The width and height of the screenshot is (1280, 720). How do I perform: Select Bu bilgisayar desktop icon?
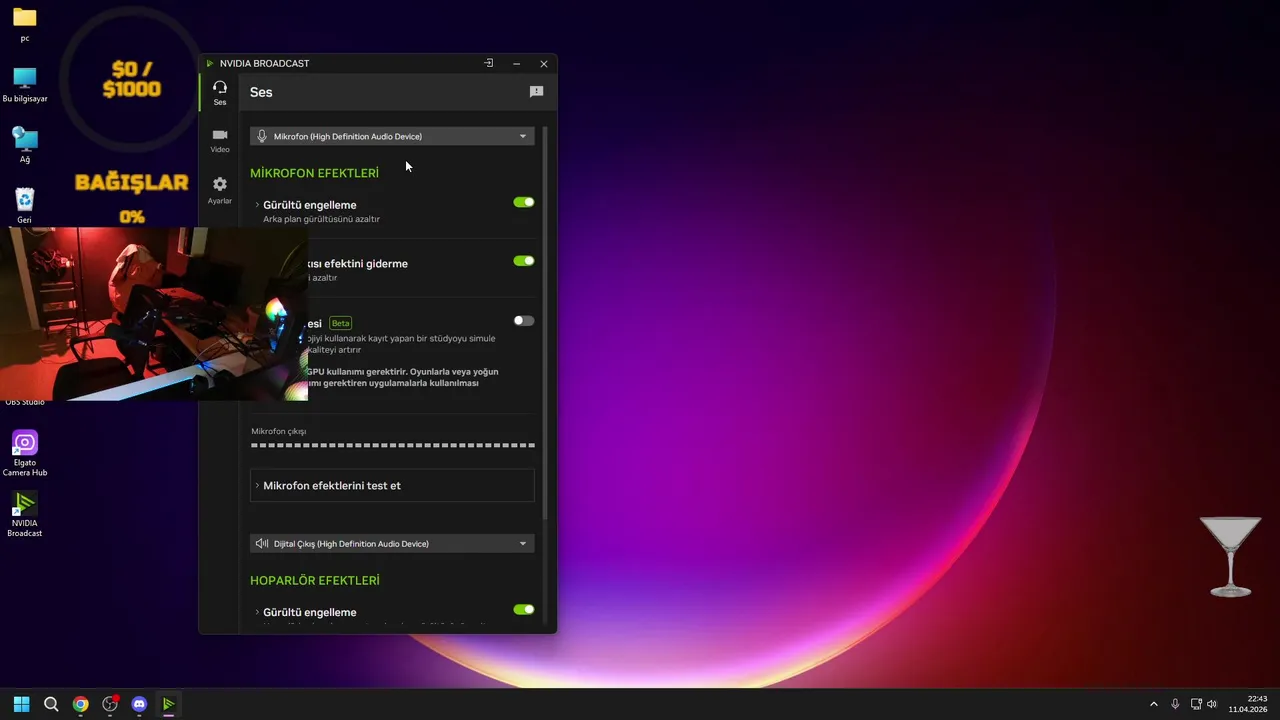pos(25,85)
